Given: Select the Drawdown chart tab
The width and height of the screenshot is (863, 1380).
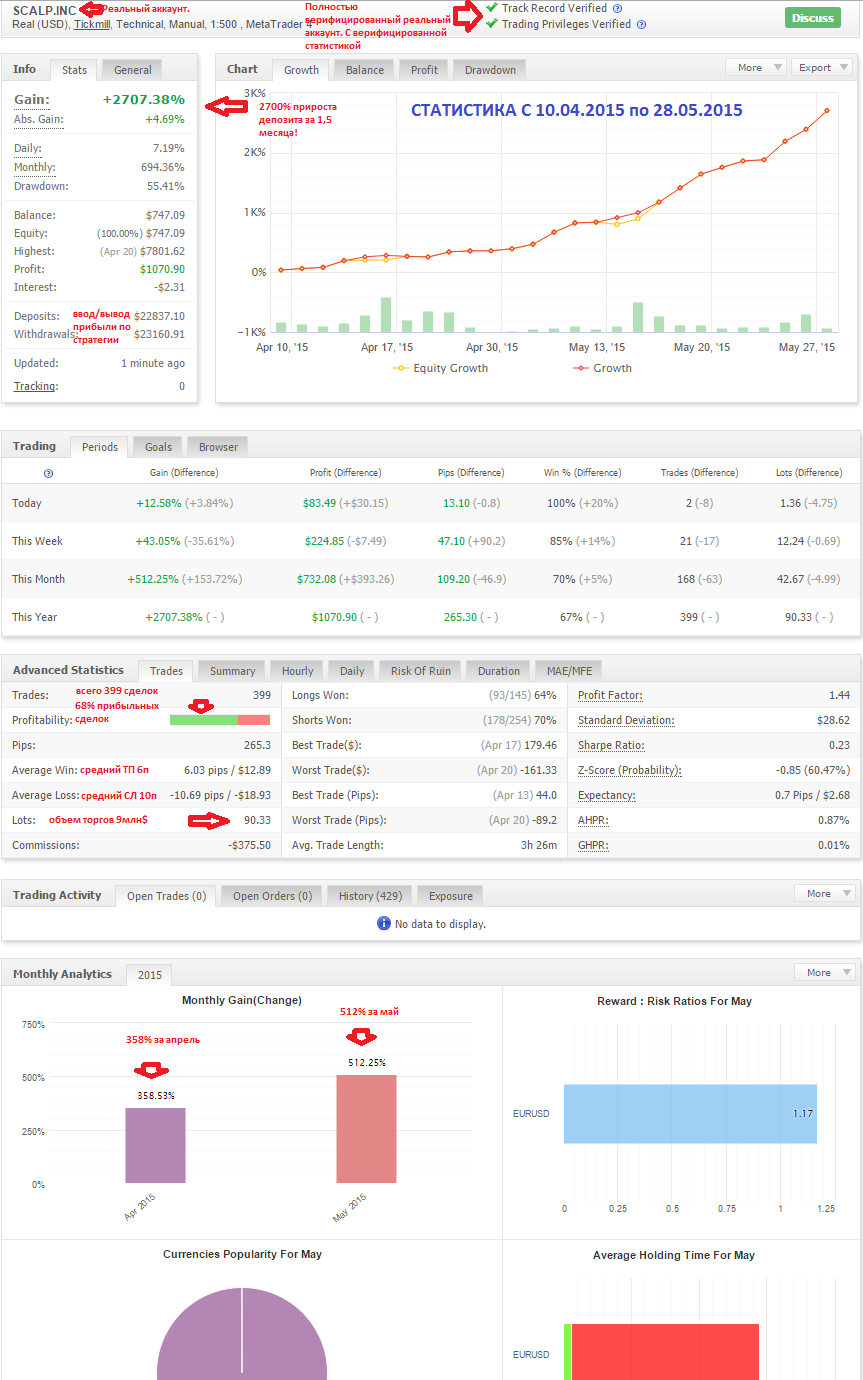Looking at the screenshot, I should pyautogui.click(x=490, y=69).
